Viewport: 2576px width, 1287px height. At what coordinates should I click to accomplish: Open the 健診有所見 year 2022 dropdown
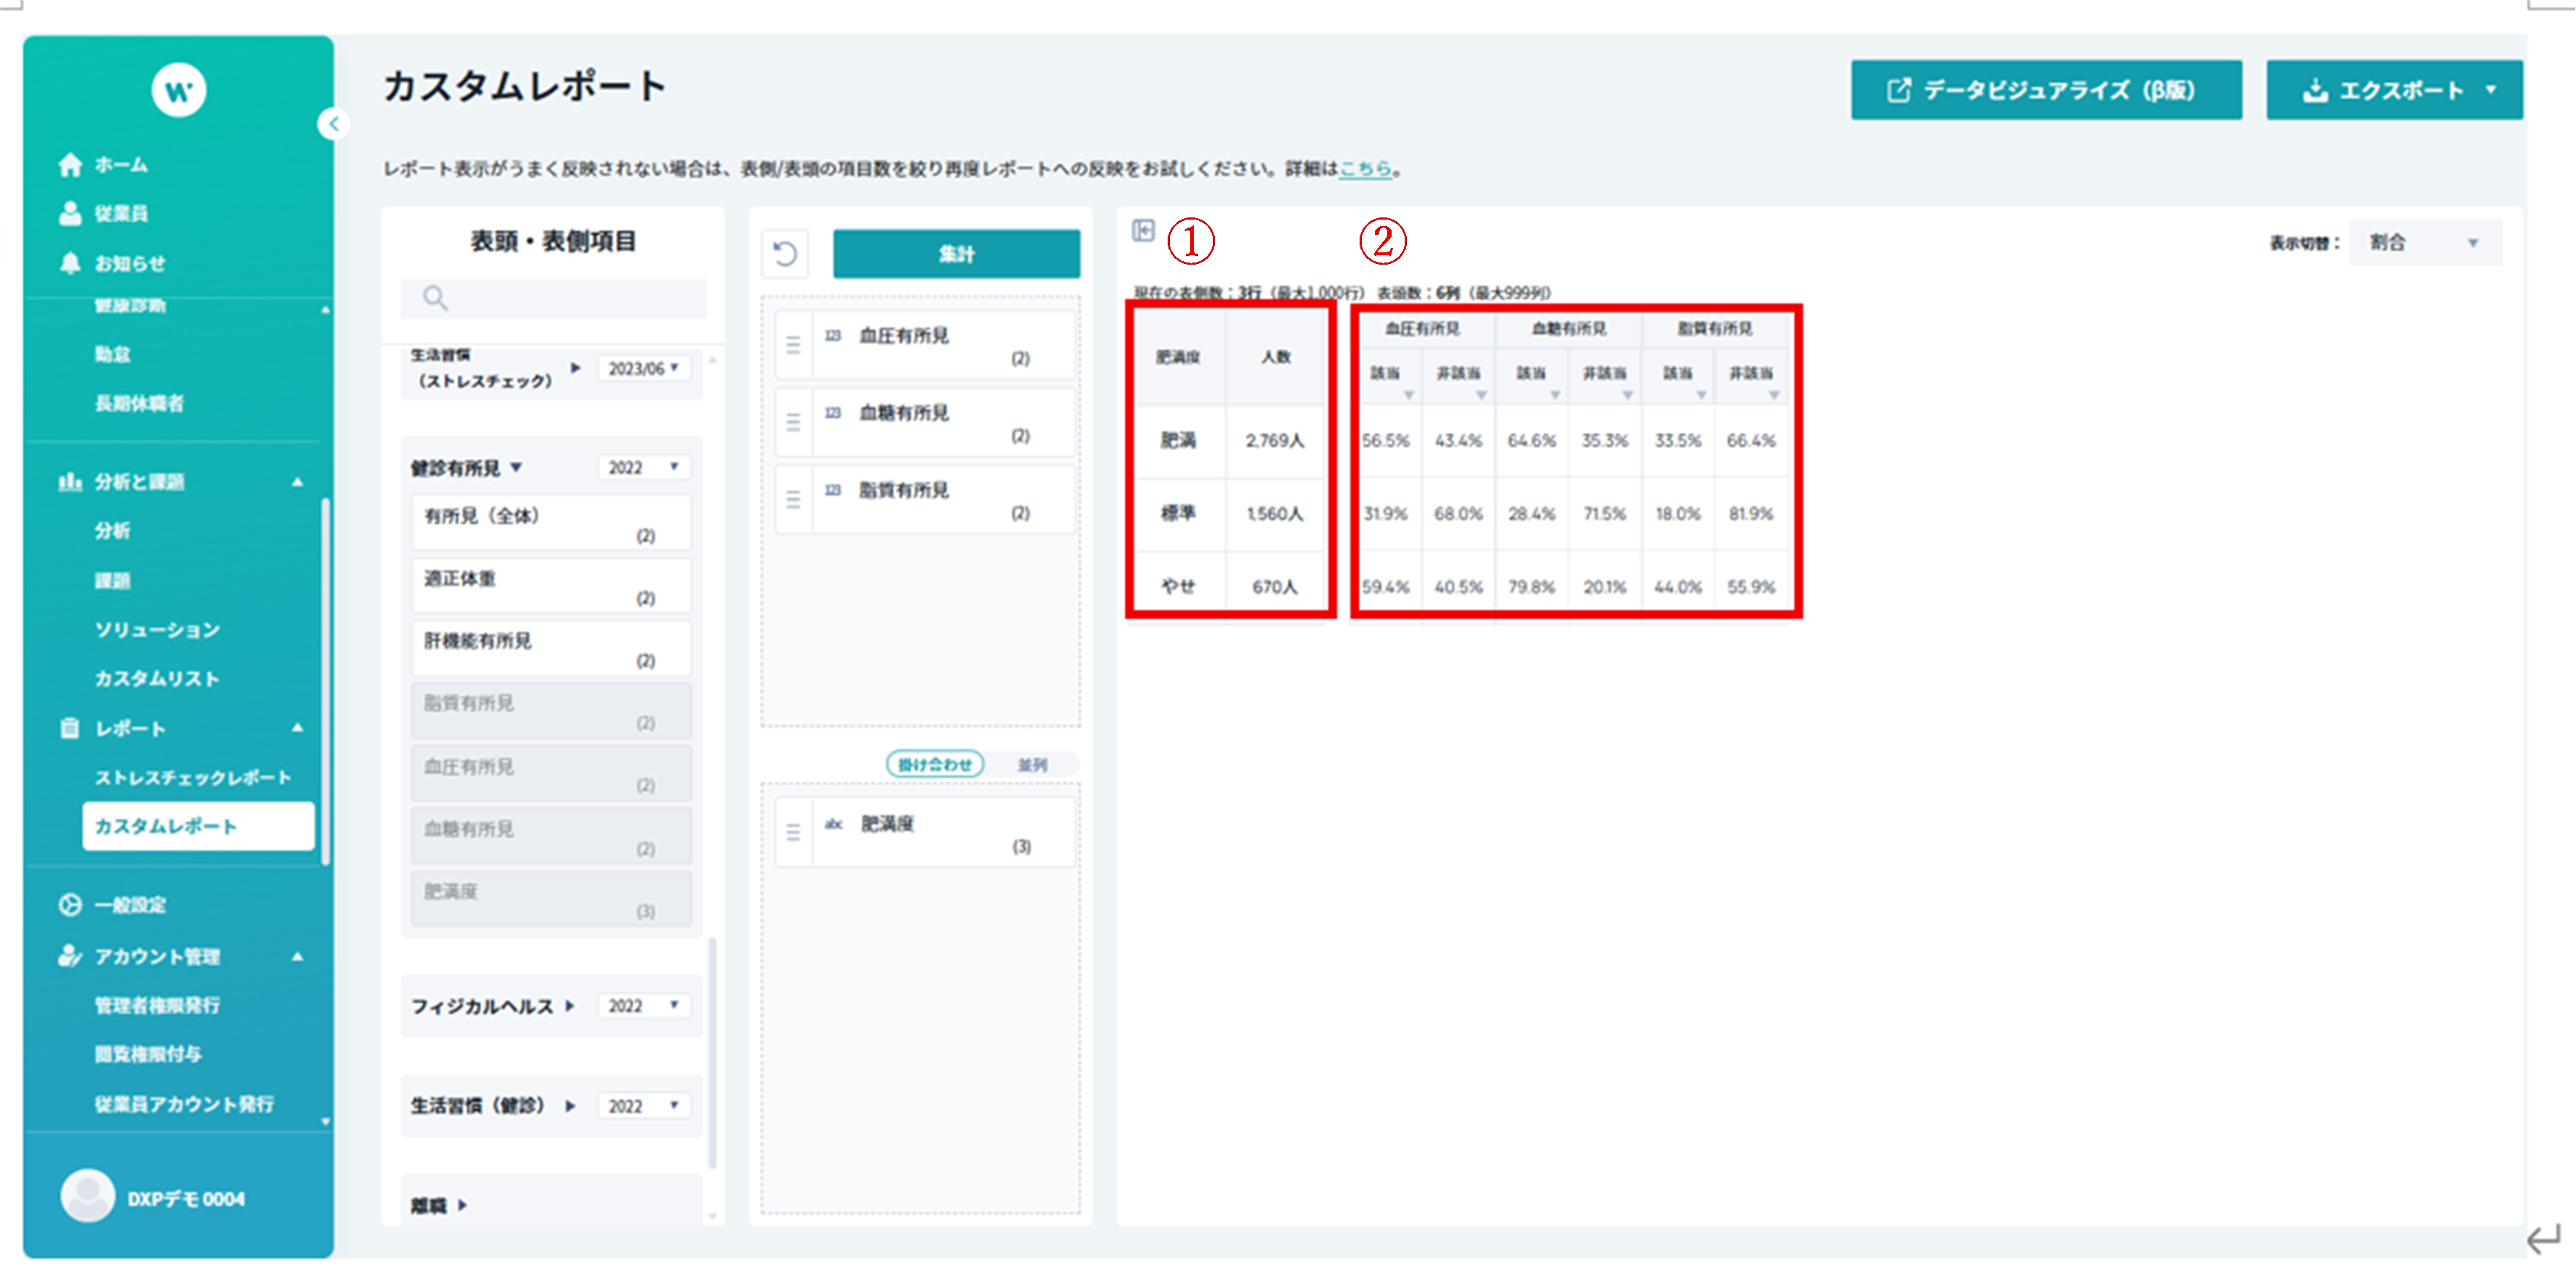644,467
